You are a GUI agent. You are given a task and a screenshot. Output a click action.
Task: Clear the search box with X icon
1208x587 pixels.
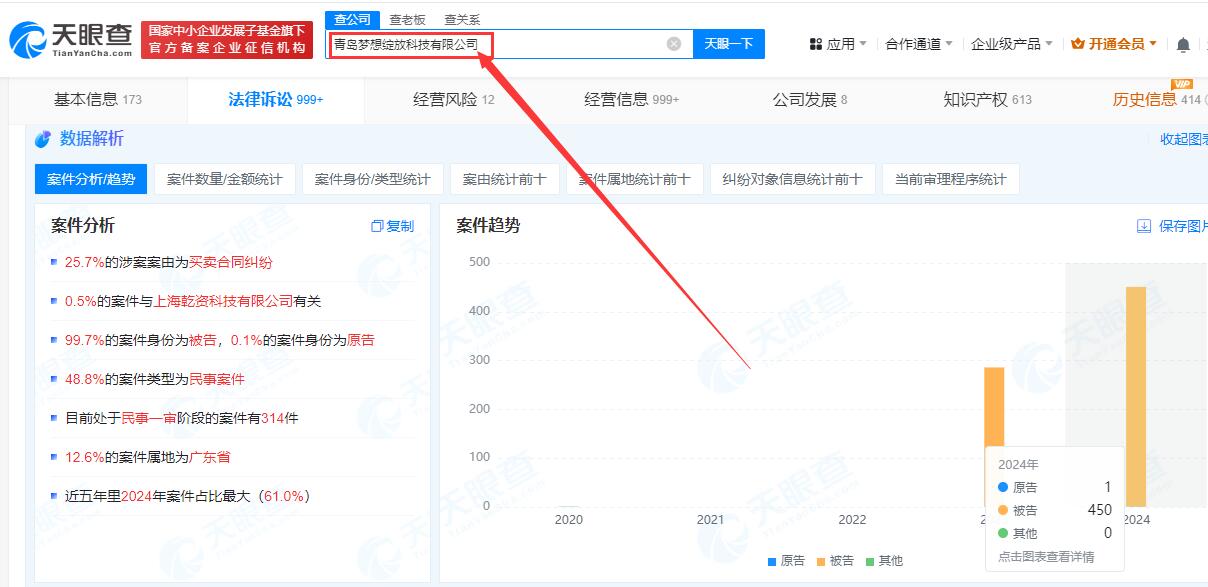(674, 44)
